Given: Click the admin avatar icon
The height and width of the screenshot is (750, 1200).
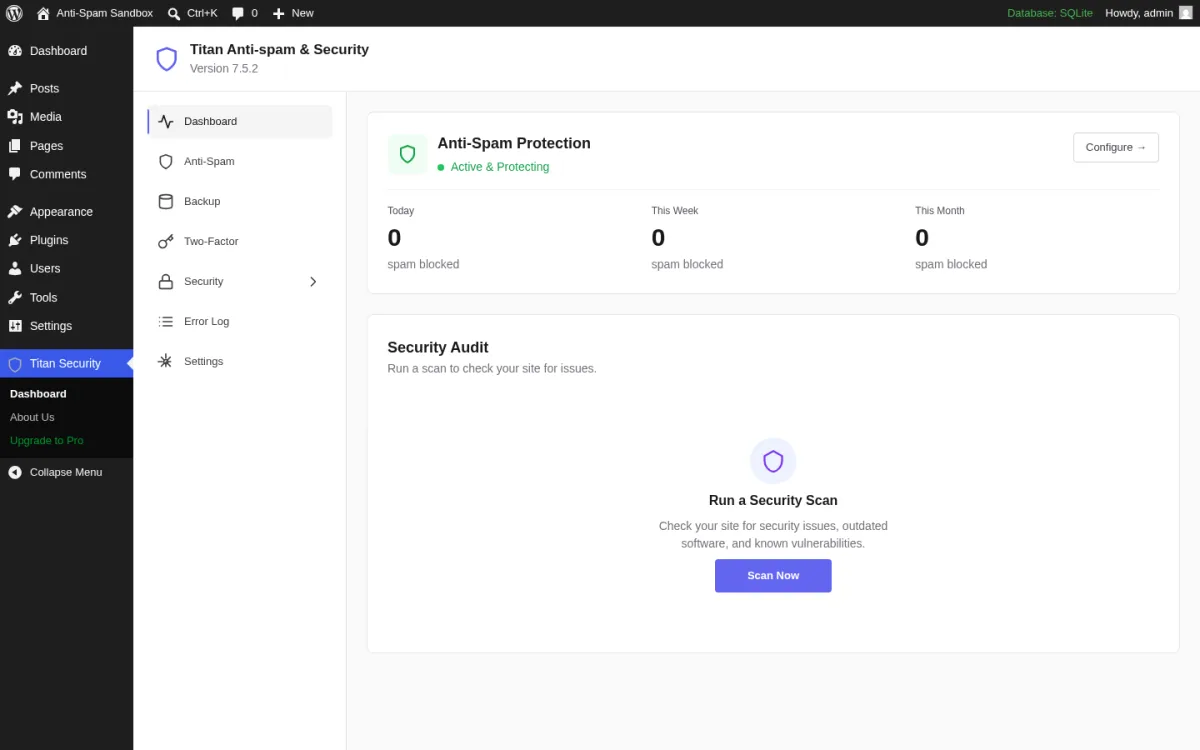Looking at the screenshot, I should coord(1185,13).
